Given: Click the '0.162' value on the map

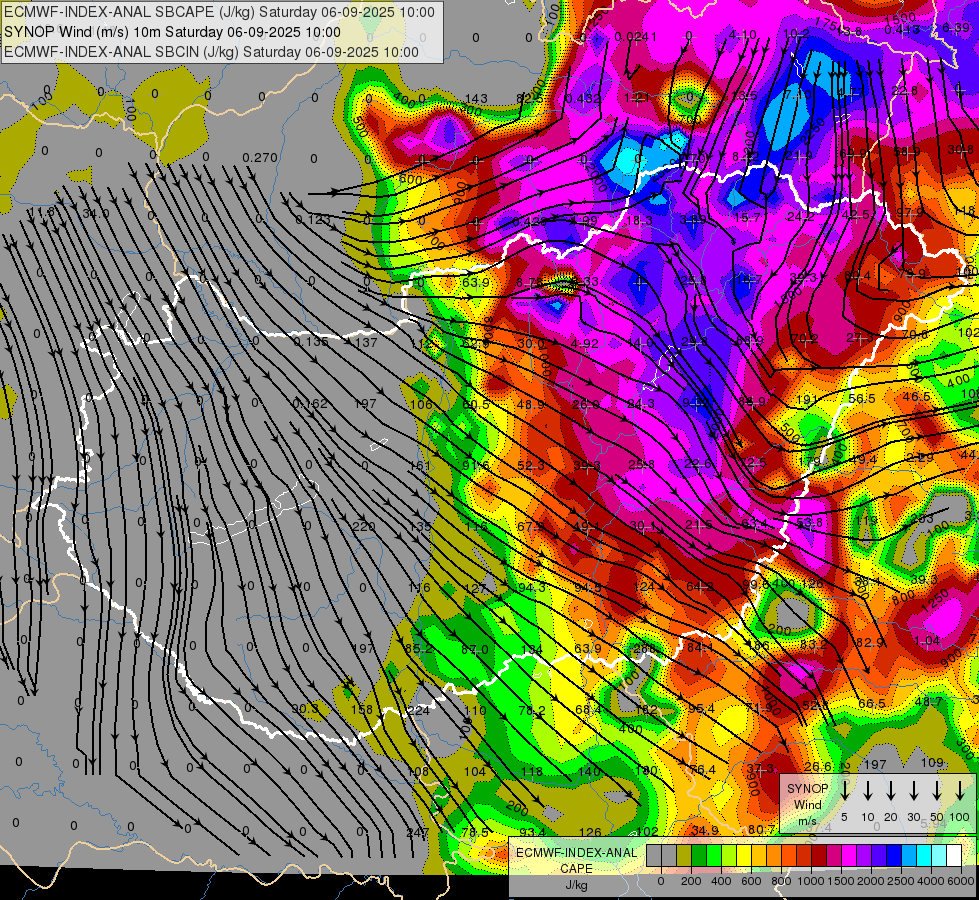Looking at the screenshot, I should coord(310,403).
